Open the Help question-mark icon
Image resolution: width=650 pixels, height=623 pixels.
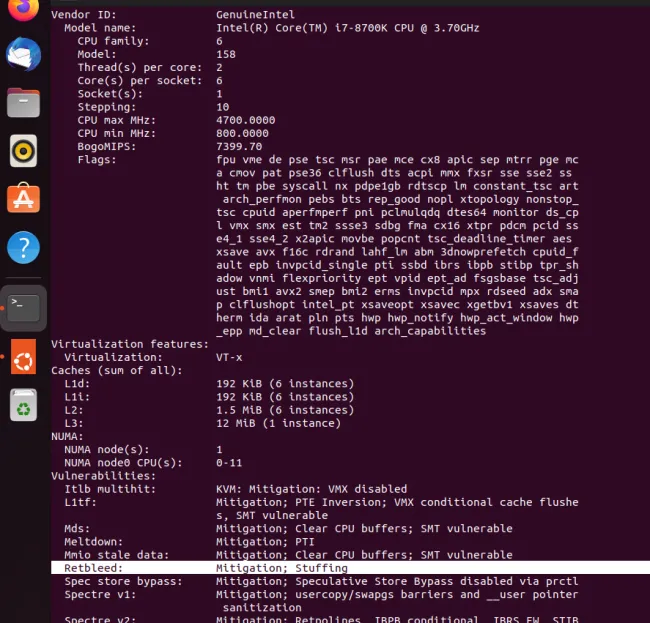click(23, 247)
